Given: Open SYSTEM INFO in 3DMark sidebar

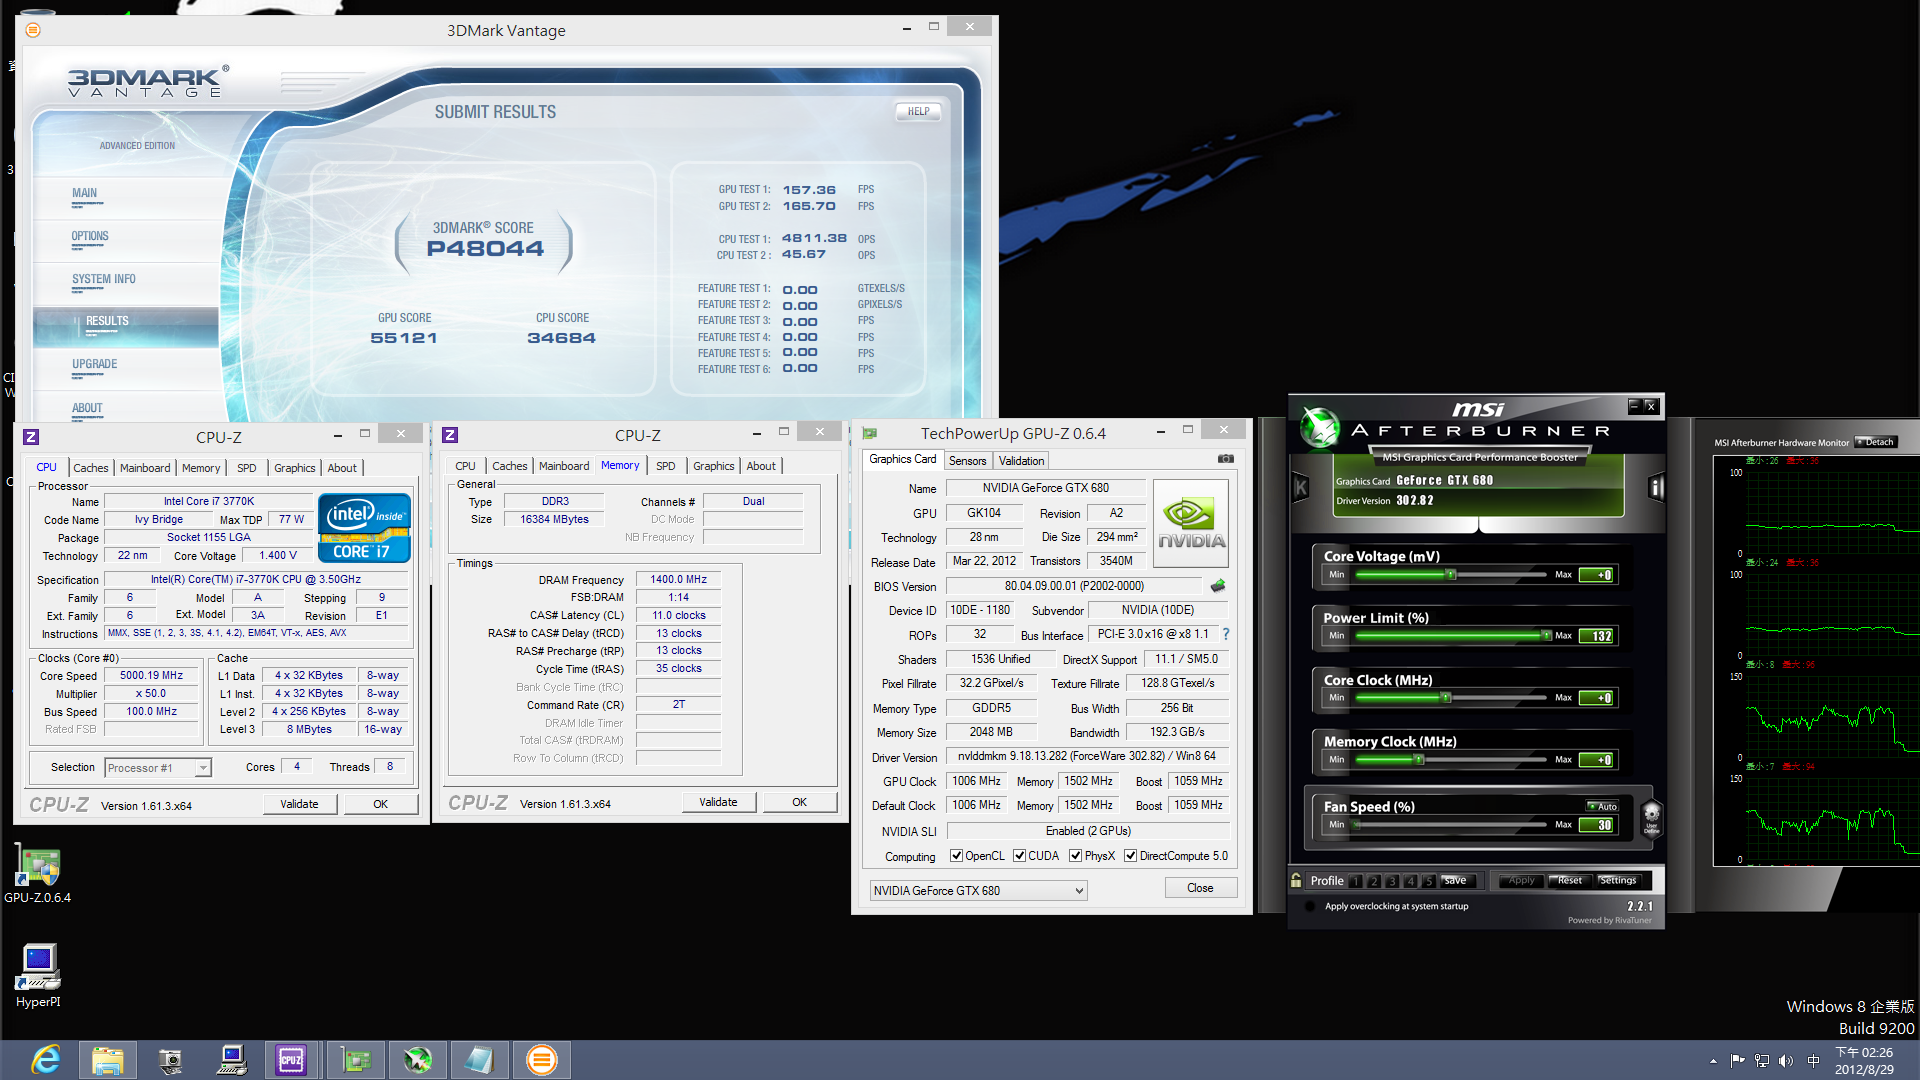Looking at the screenshot, I should [x=104, y=279].
